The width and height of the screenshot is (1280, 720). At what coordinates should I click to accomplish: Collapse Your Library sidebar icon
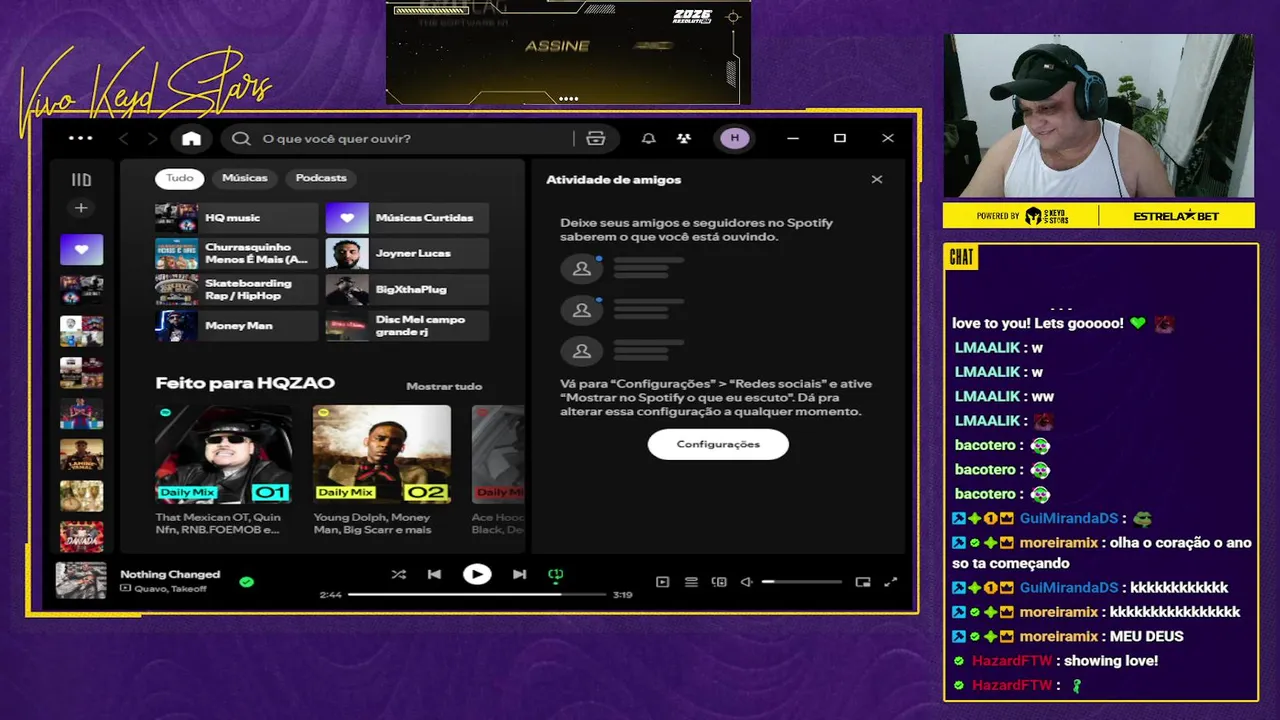[x=81, y=180]
